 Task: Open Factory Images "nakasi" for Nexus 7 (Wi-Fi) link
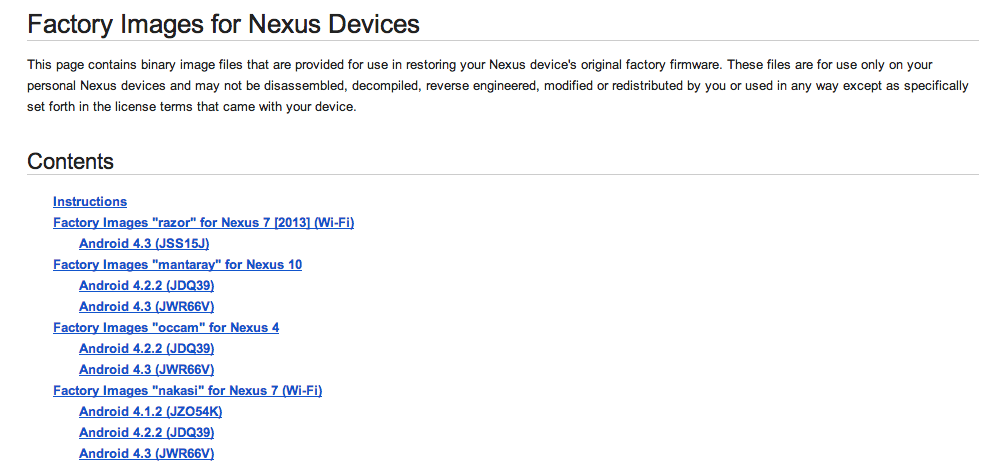(x=187, y=391)
